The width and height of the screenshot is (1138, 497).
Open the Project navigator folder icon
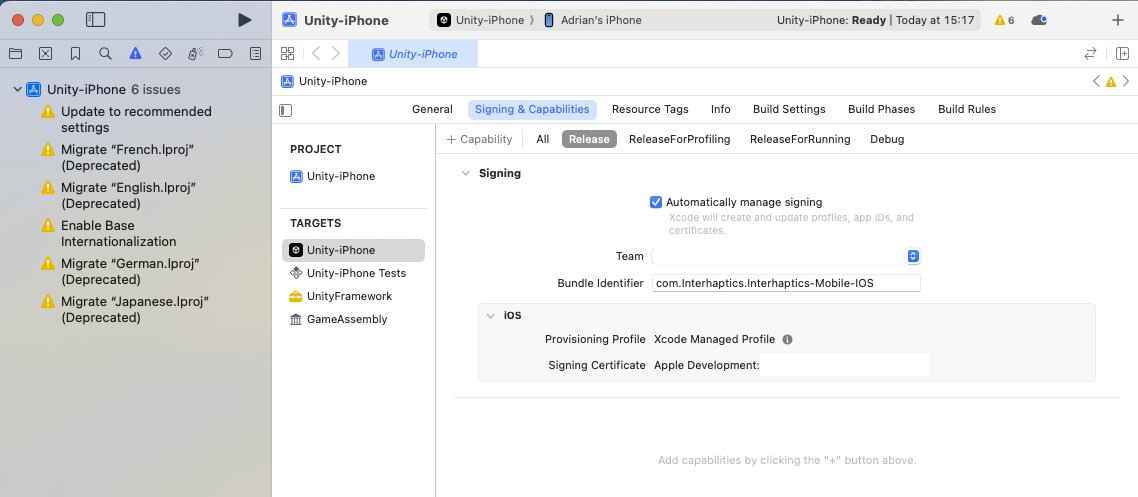pos(15,53)
